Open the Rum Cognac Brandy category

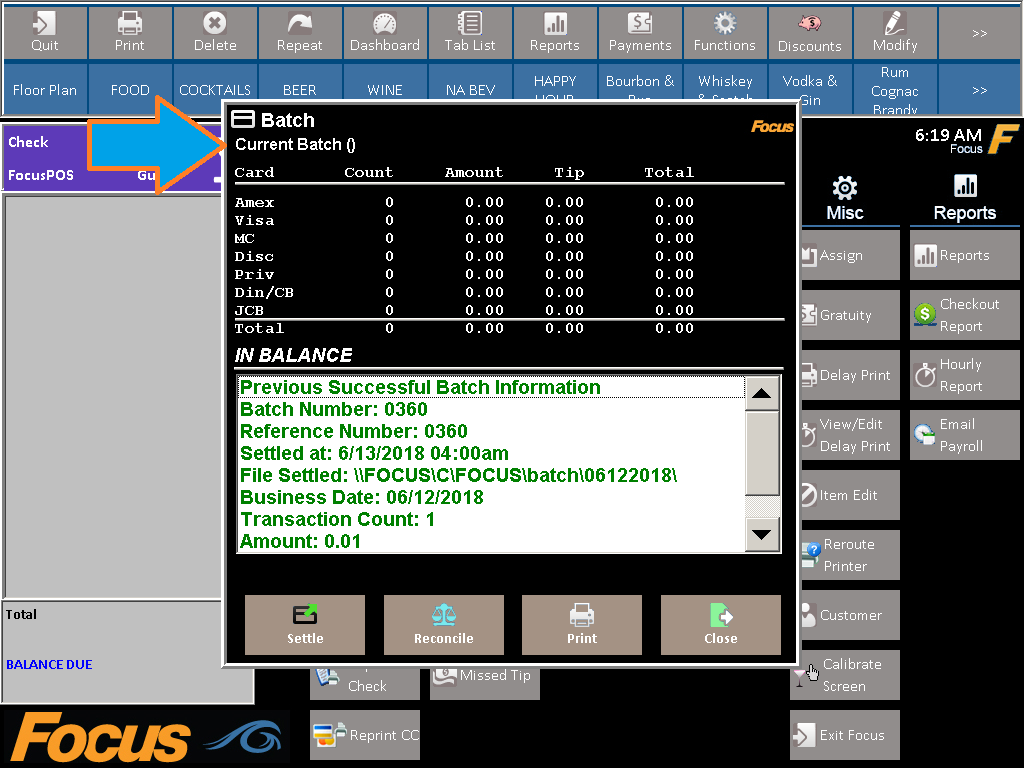coord(895,89)
